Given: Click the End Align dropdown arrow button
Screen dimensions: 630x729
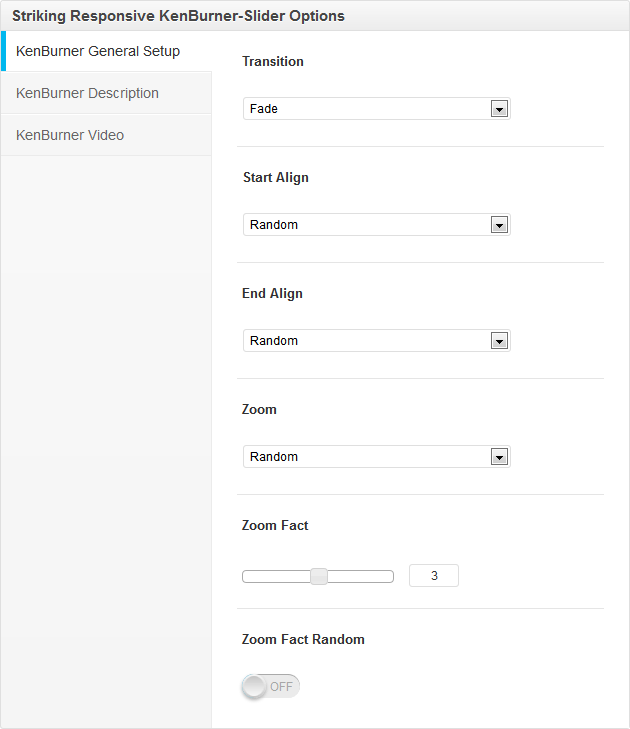Looking at the screenshot, I should click(x=499, y=341).
